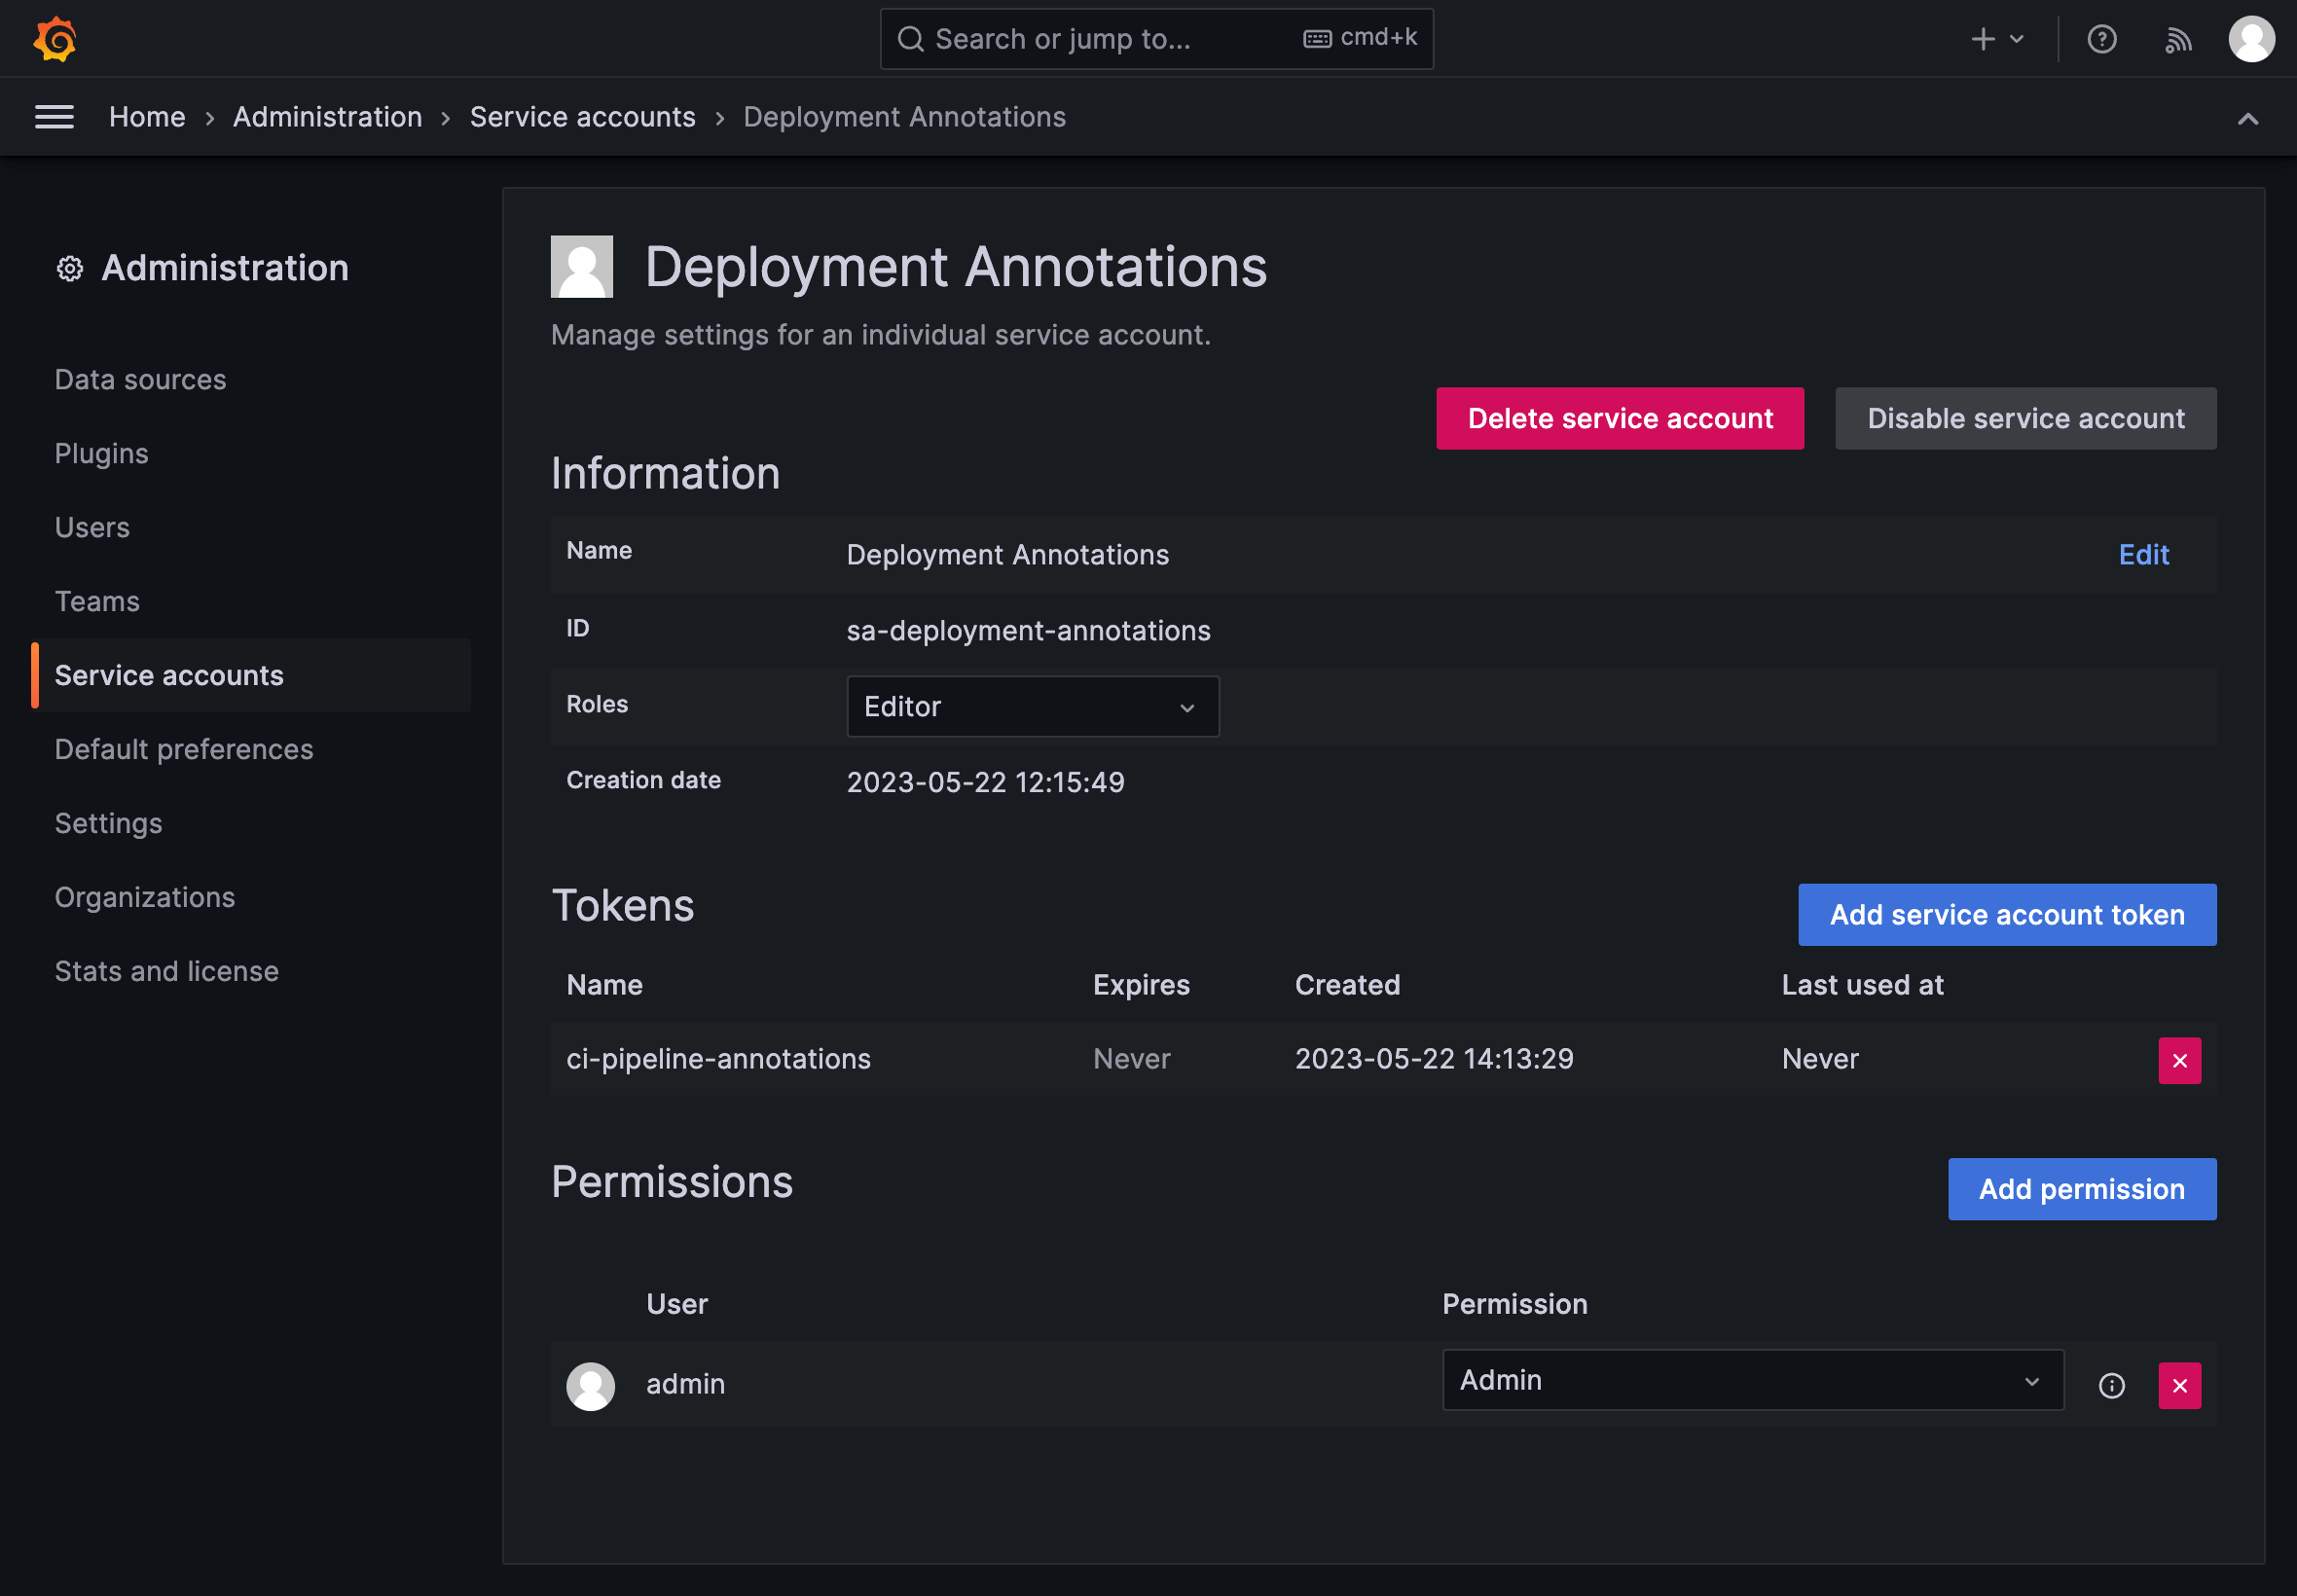Screen dimensions: 2297x1596
Task: Open the Teams admin page
Action: (97, 601)
